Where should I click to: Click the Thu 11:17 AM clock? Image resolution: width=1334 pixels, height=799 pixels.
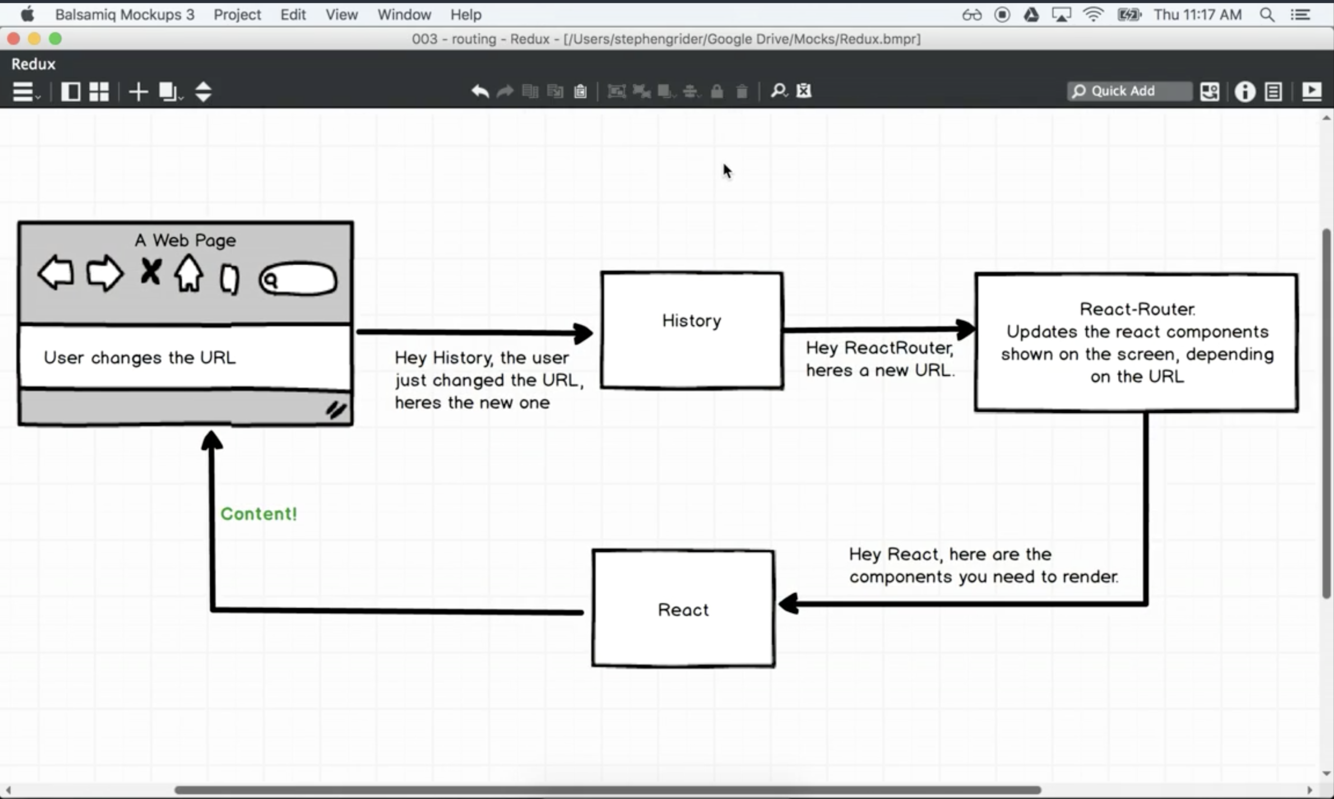pos(1198,14)
